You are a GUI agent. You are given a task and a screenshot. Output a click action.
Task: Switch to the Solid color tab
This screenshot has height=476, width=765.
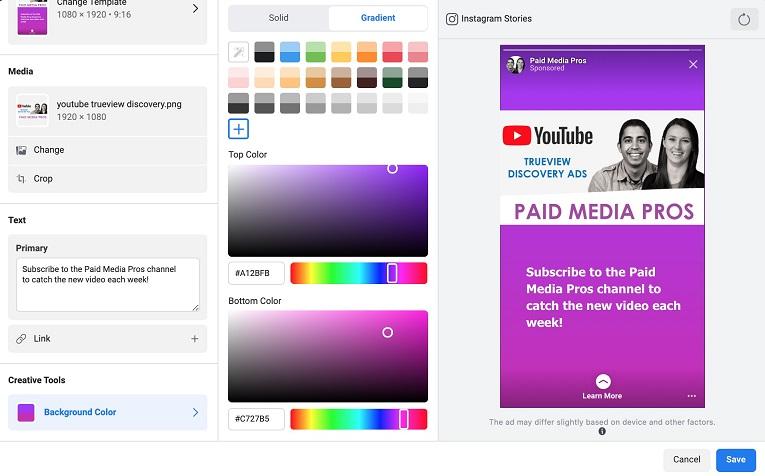(279, 18)
